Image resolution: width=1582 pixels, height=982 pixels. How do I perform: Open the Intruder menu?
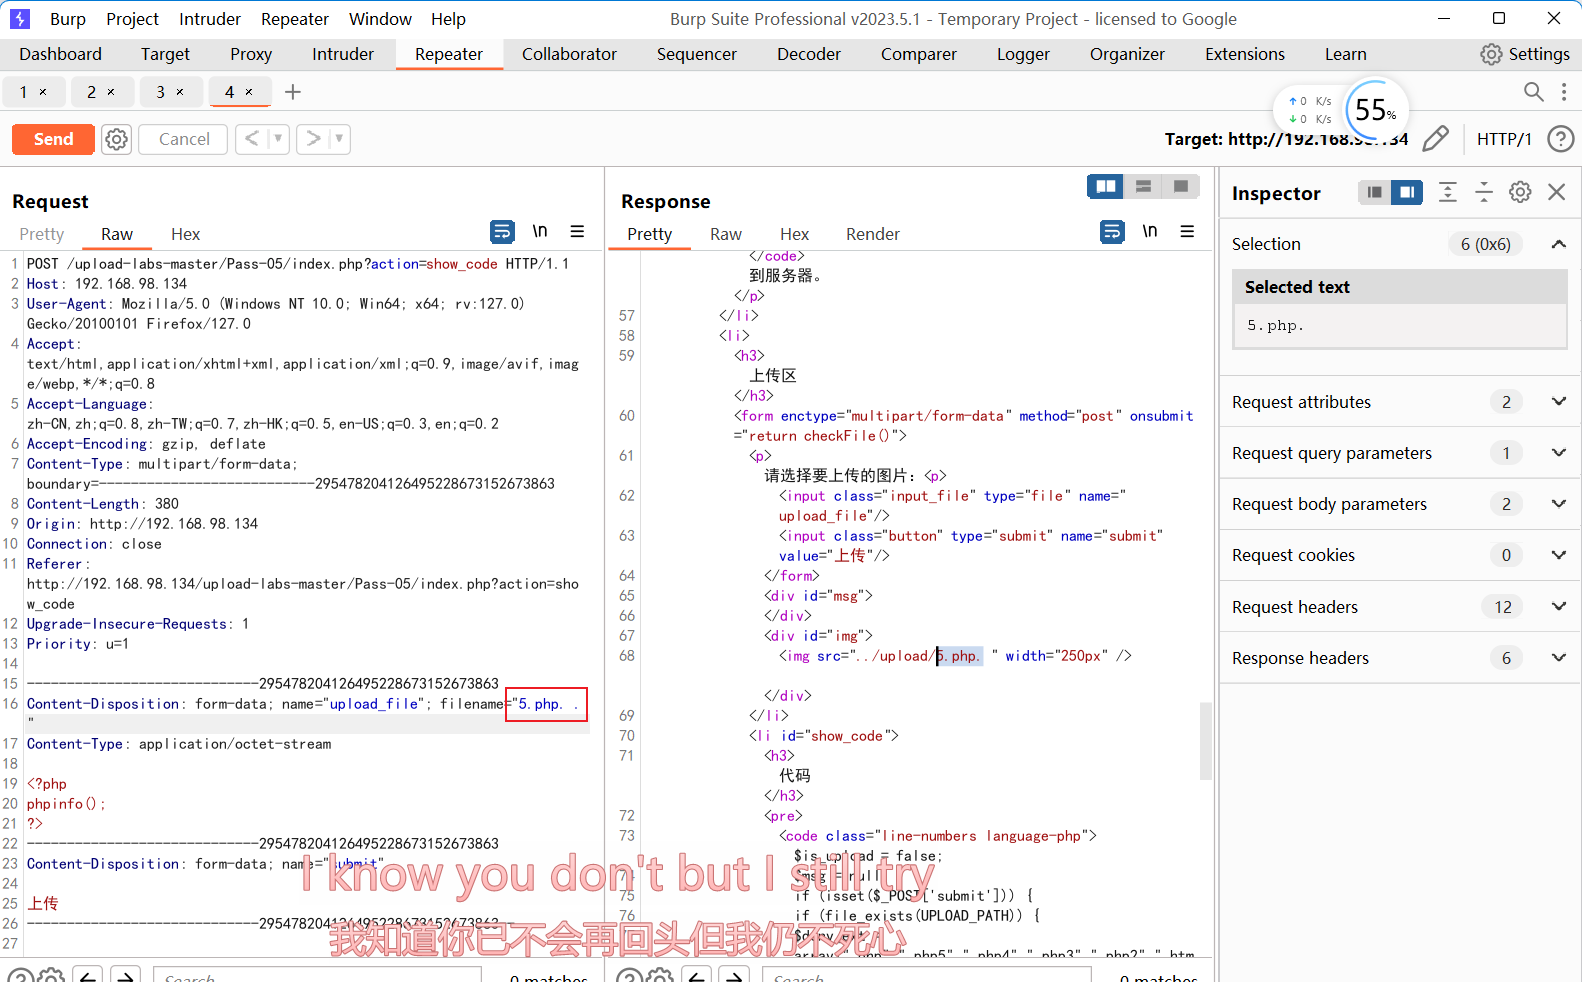(x=210, y=19)
